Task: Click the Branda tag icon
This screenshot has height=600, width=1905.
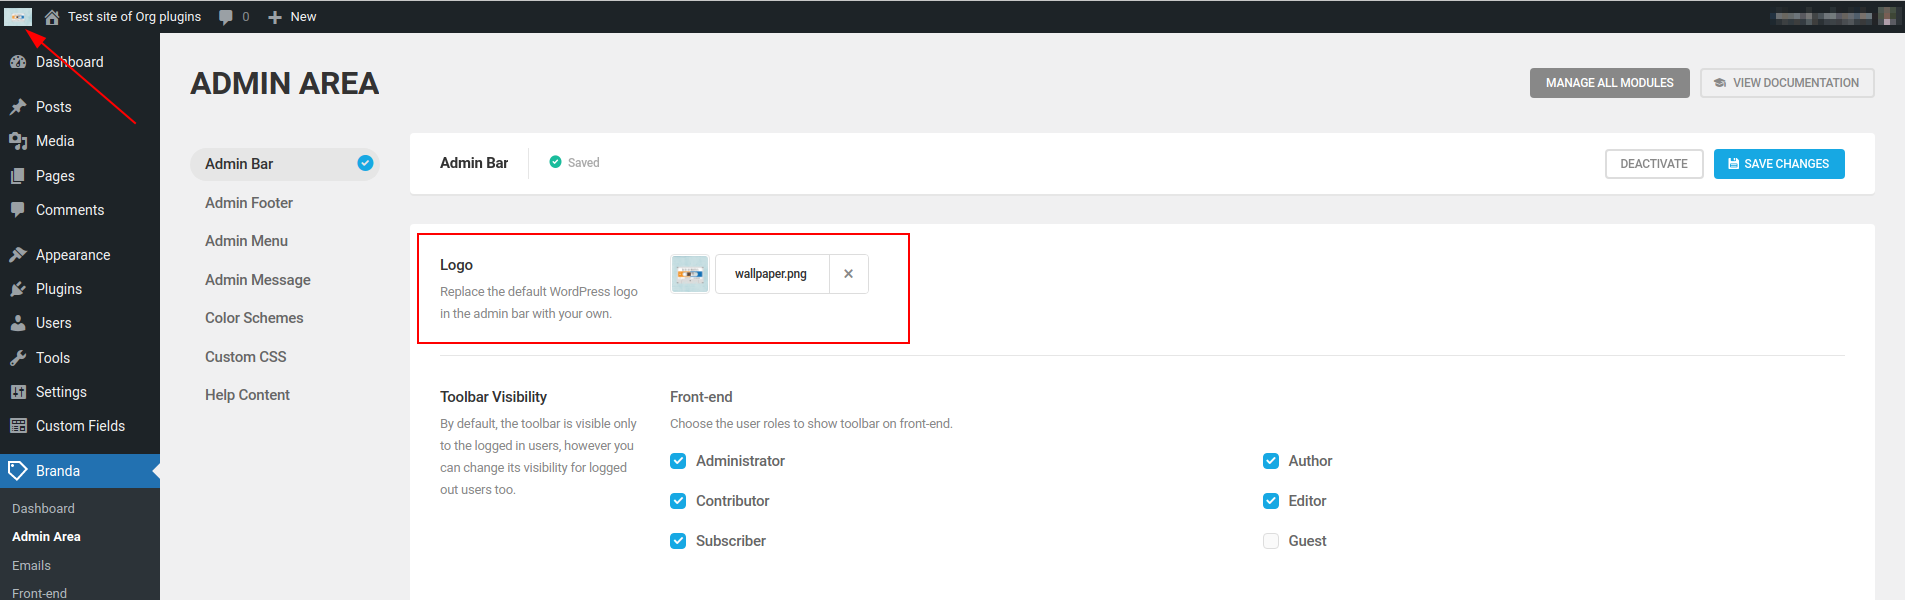Action: click(x=18, y=471)
